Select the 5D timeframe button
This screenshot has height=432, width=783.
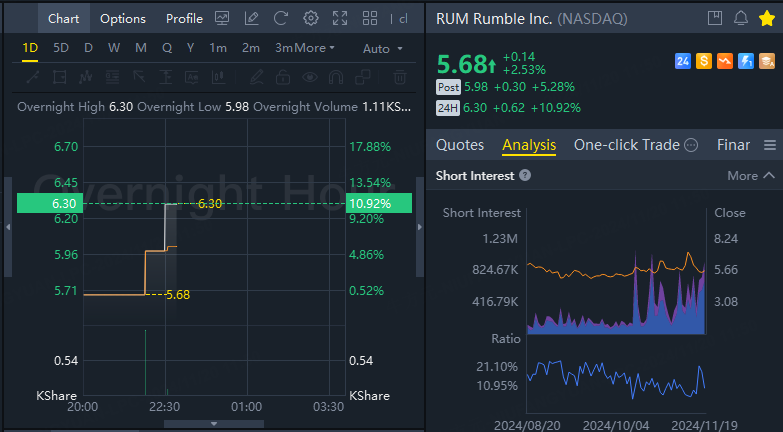pyautogui.click(x=61, y=48)
